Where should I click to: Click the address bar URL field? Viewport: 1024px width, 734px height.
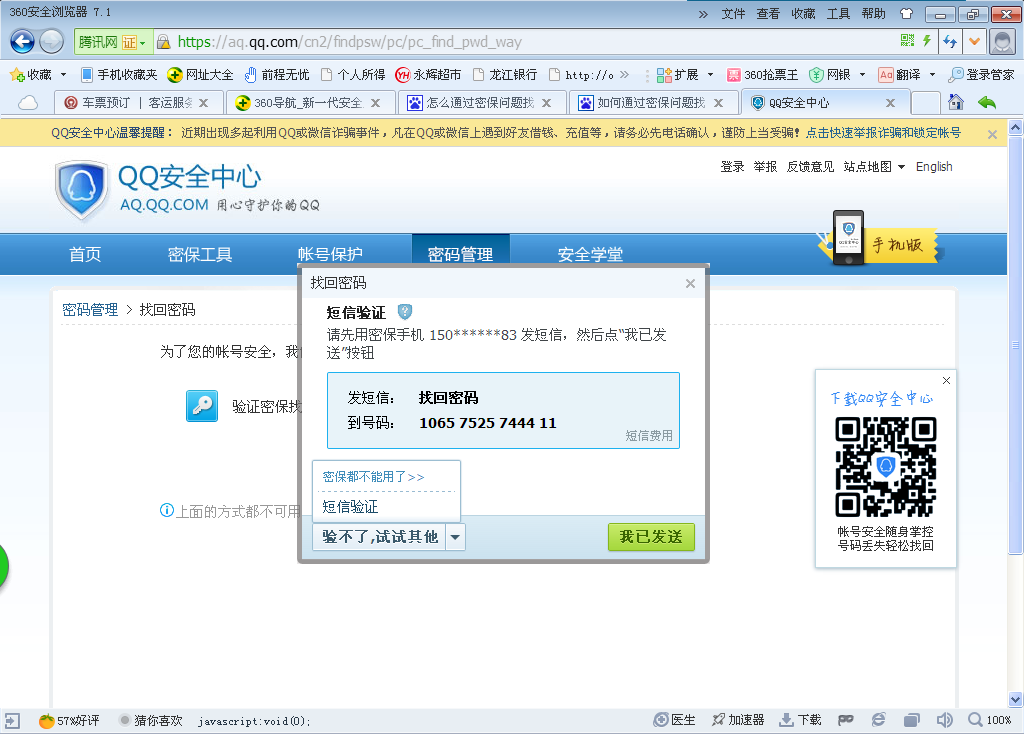[x=522, y=42]
